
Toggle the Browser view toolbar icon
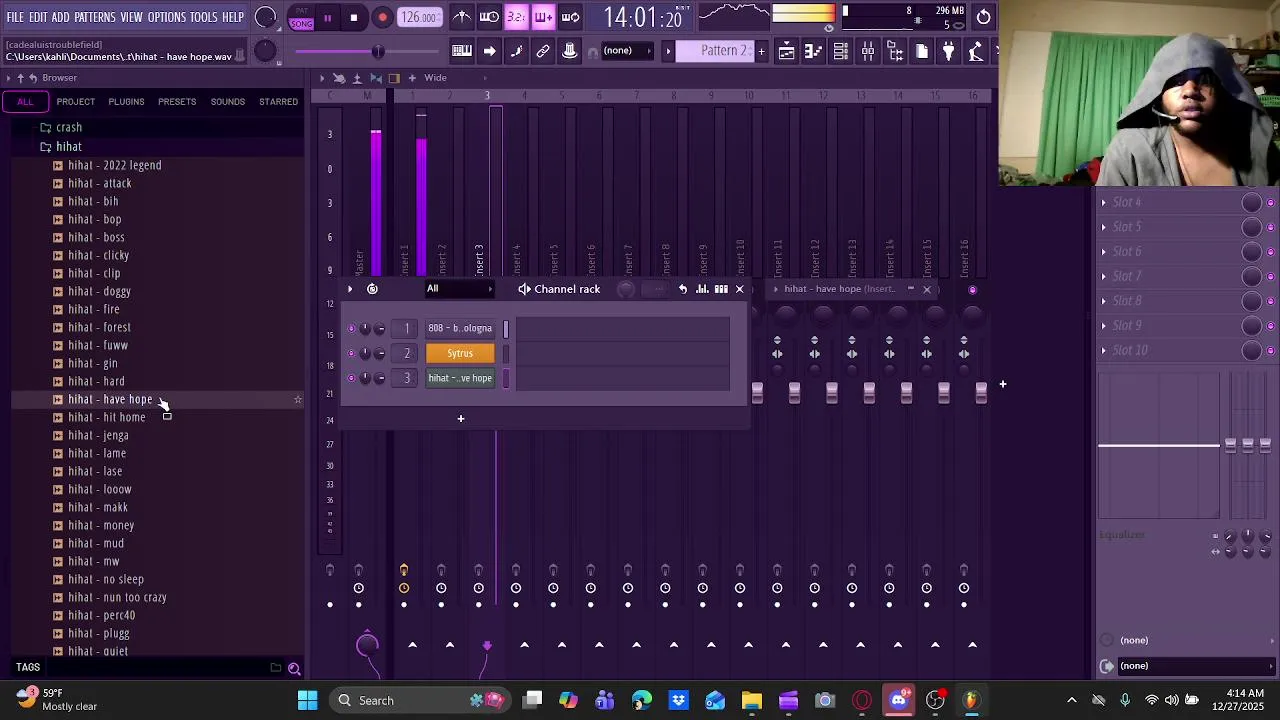(x=895, y=51)
